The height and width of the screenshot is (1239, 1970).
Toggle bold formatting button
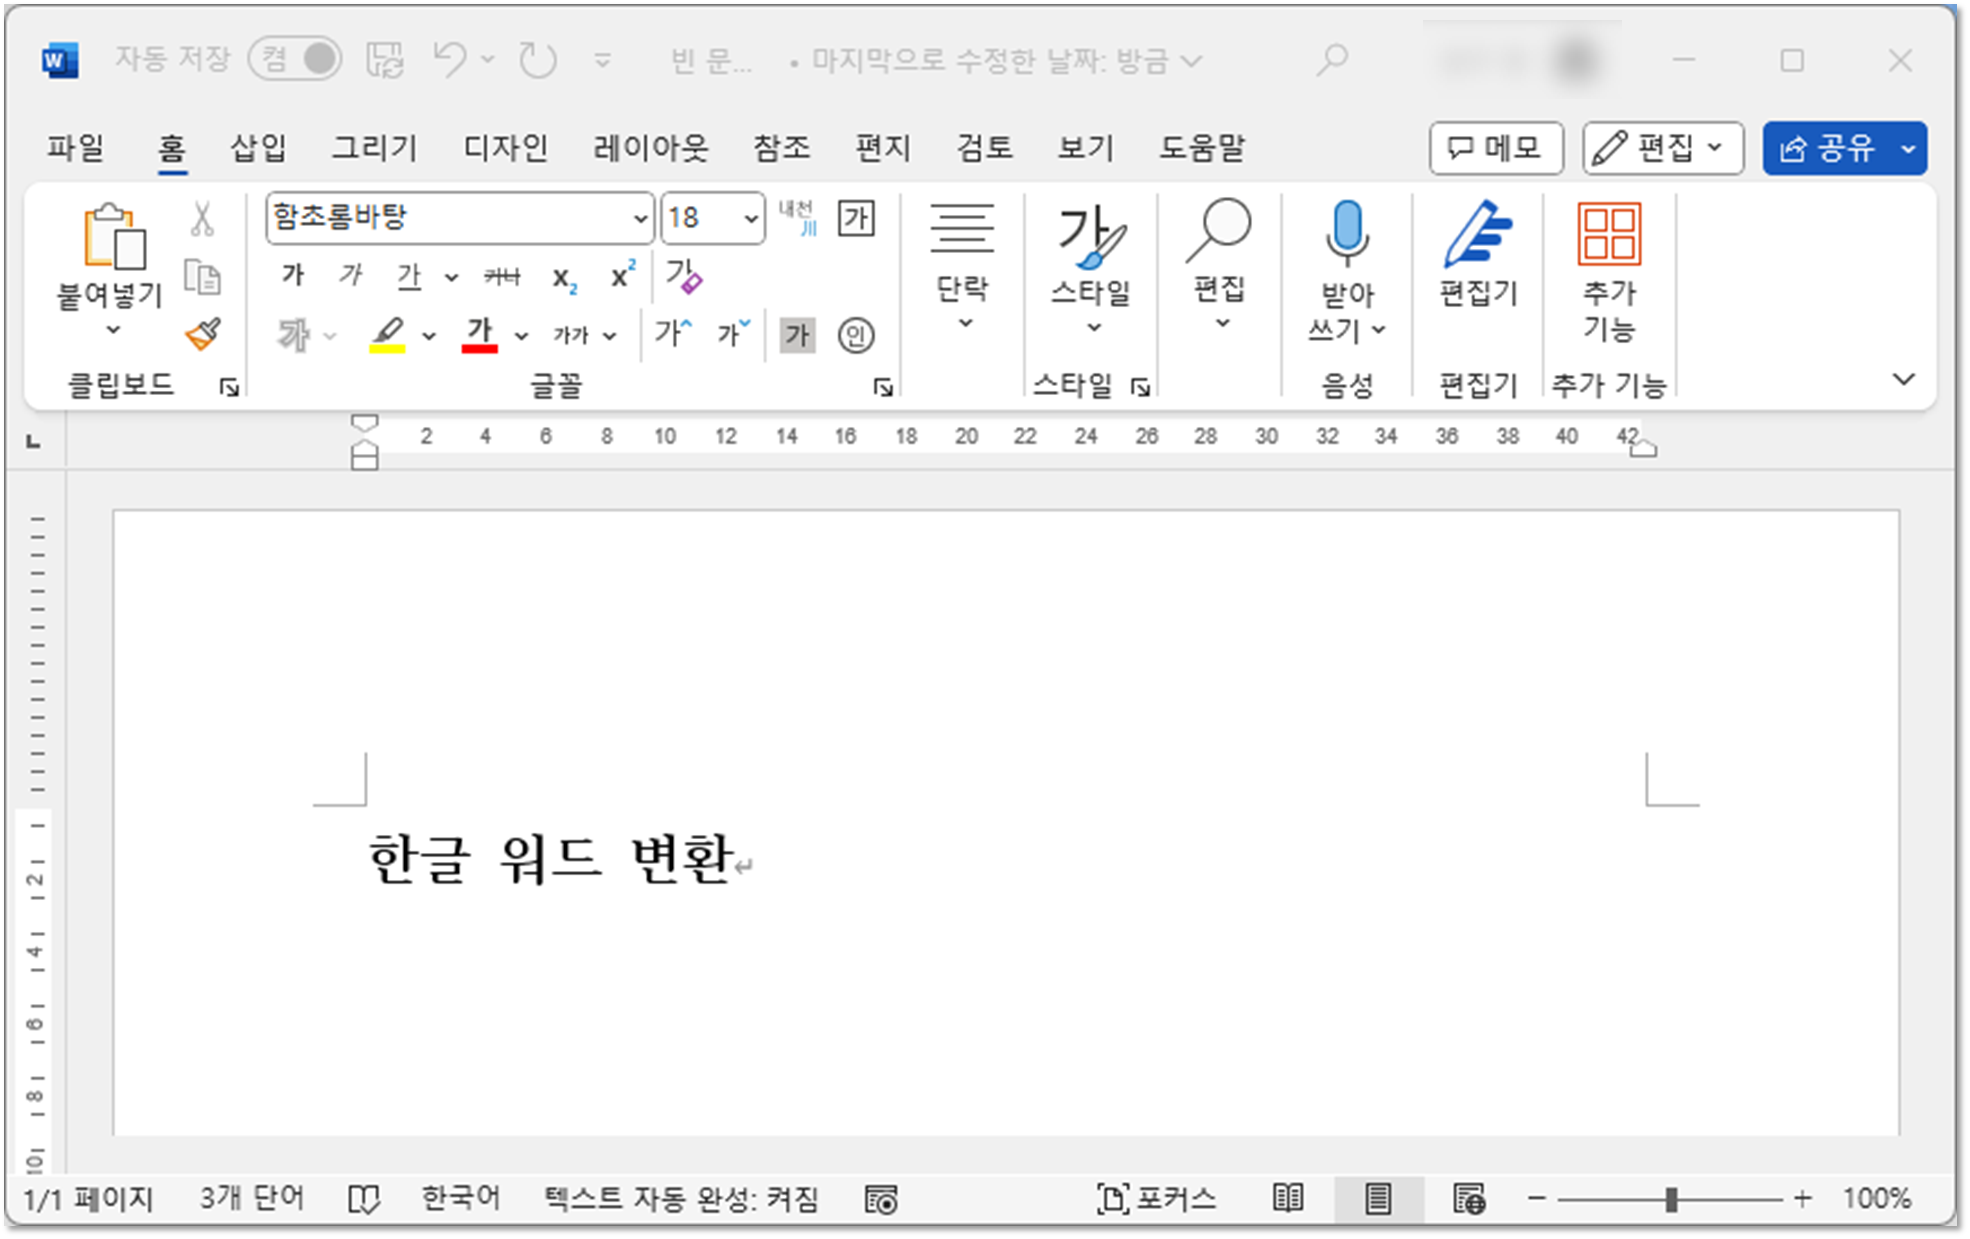click(292, 276)
